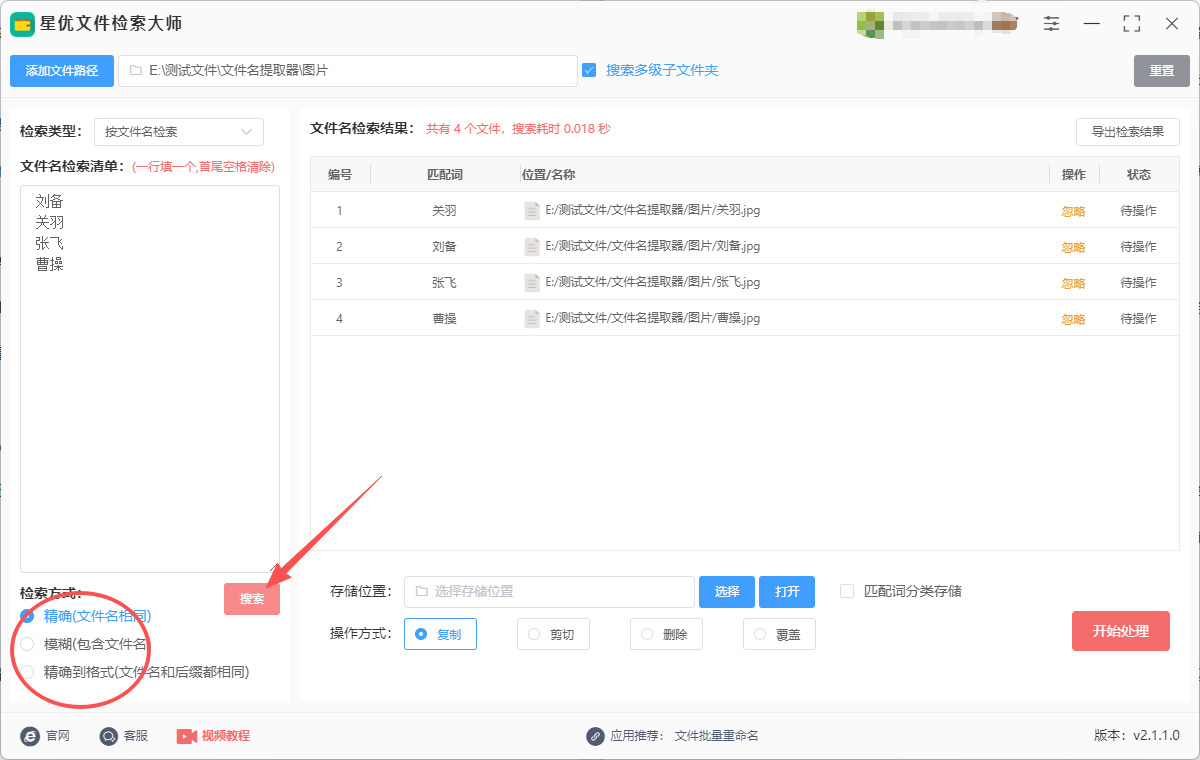Viewport: 1200px width, 760px height.
Task: Click the 重置 button
Action: pos(1162,71)
